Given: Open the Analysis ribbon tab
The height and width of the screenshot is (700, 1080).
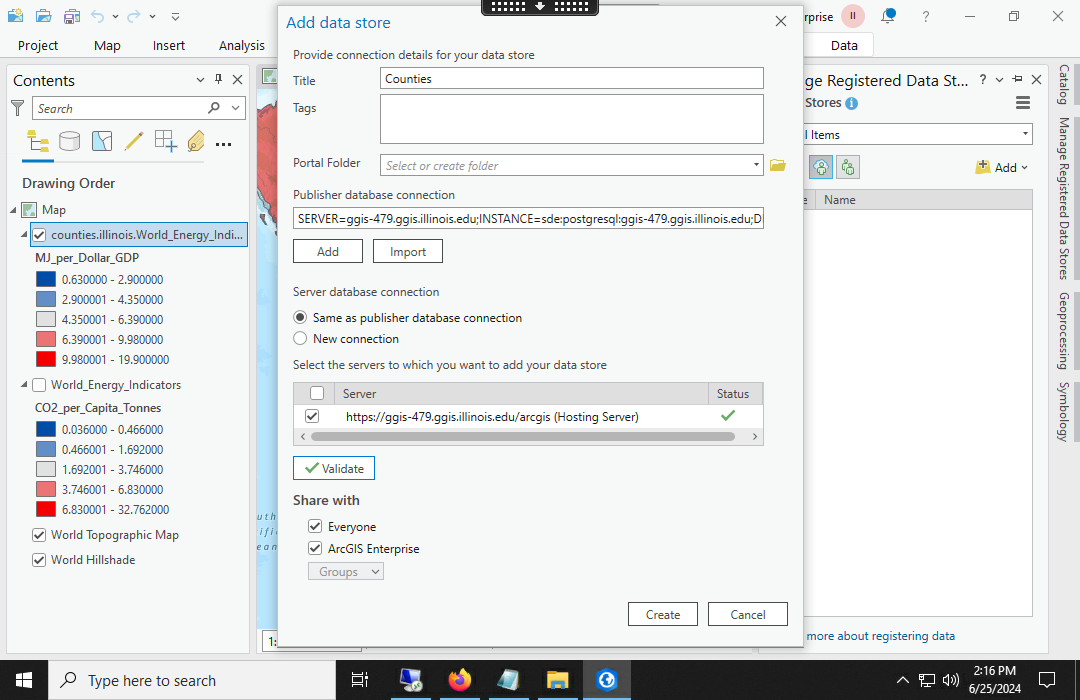Looking at the screenshot, I should [x=241, y=45].
